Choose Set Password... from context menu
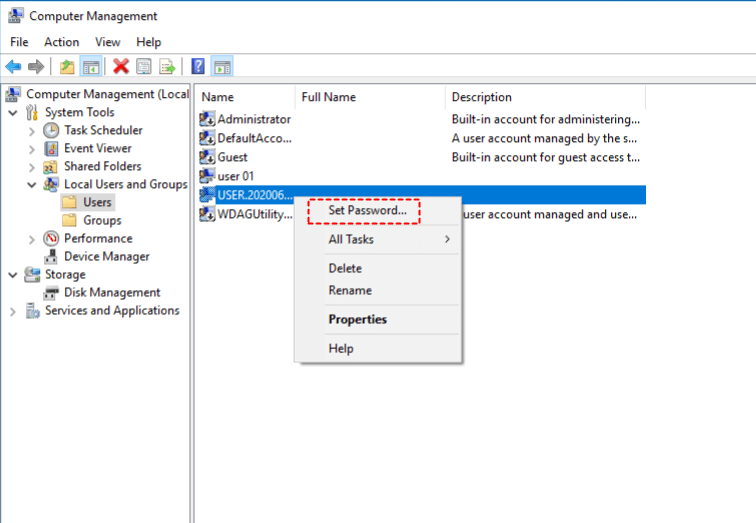This screenshot has width=756, height=523. tap(367, 210)
